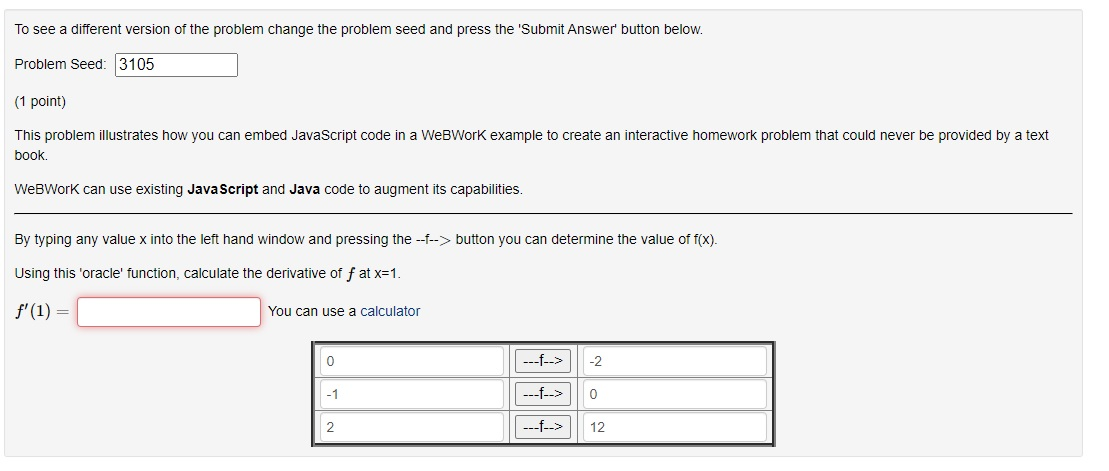The height and width of the screenshot is (471, 1109).
Task: Click the second row ---f--> button
Action: click(542, 394)
